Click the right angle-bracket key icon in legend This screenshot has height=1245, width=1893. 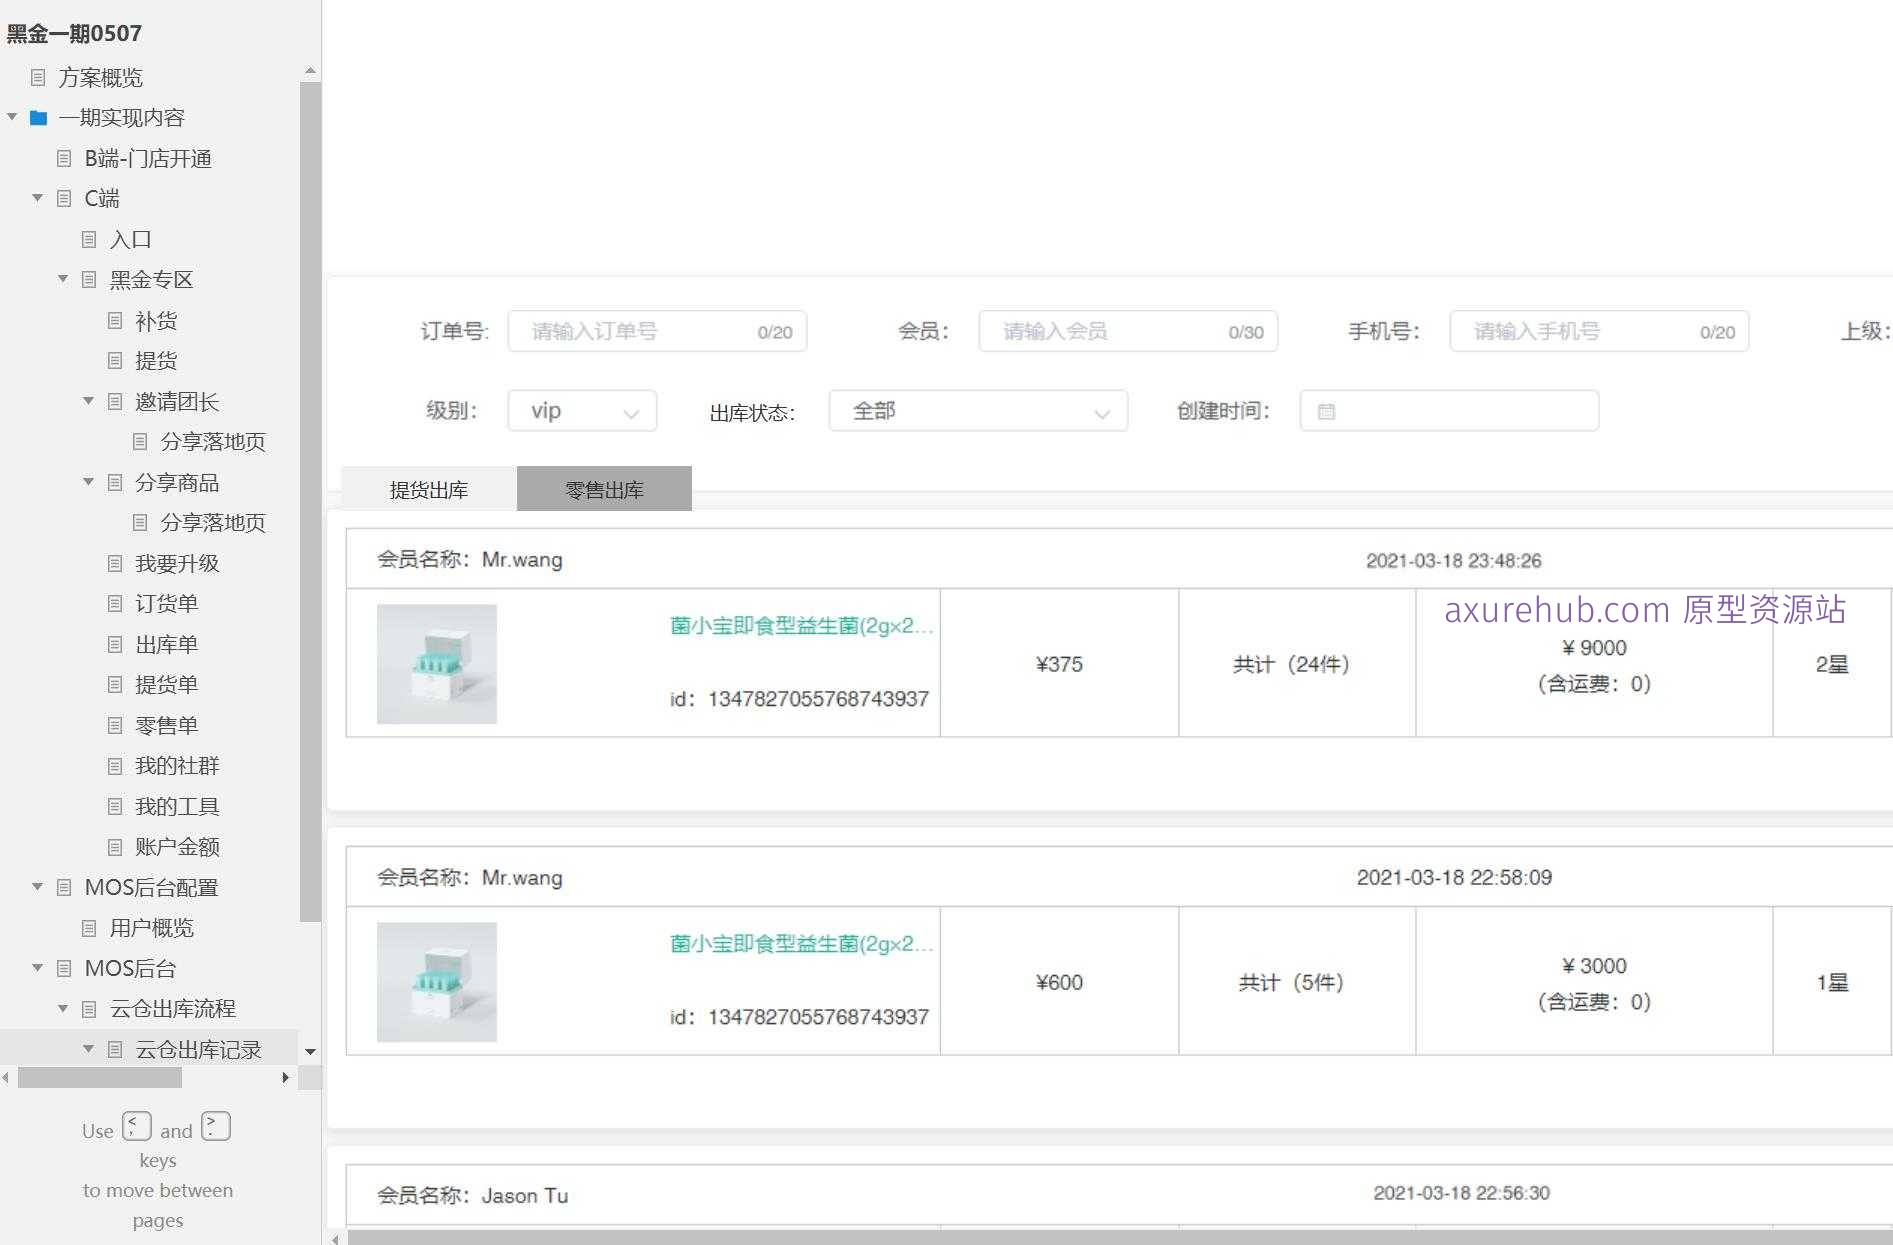(215, 1126)
